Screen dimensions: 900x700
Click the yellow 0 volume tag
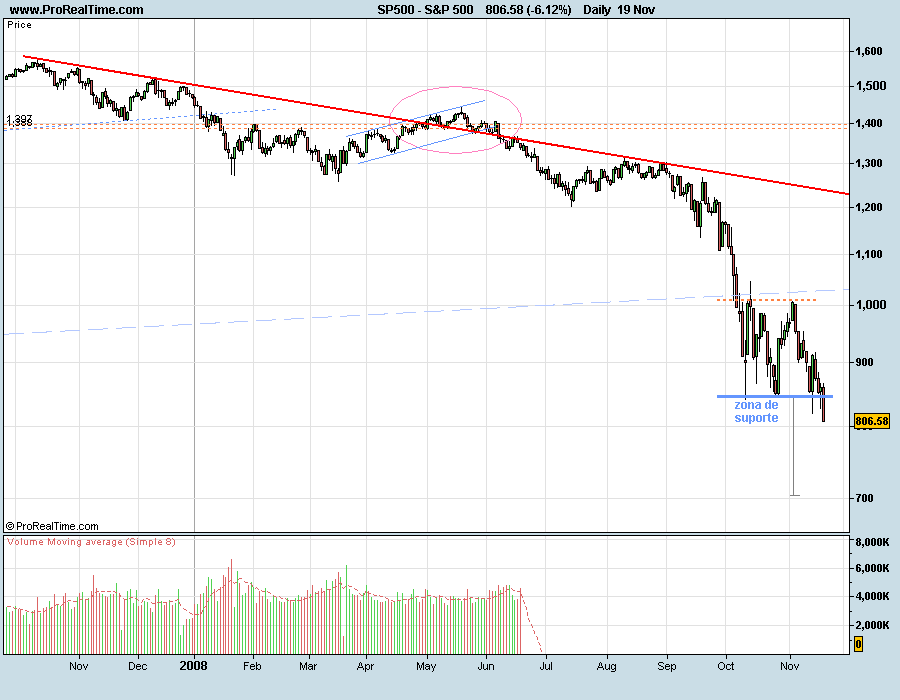click(x=858, y=644)
